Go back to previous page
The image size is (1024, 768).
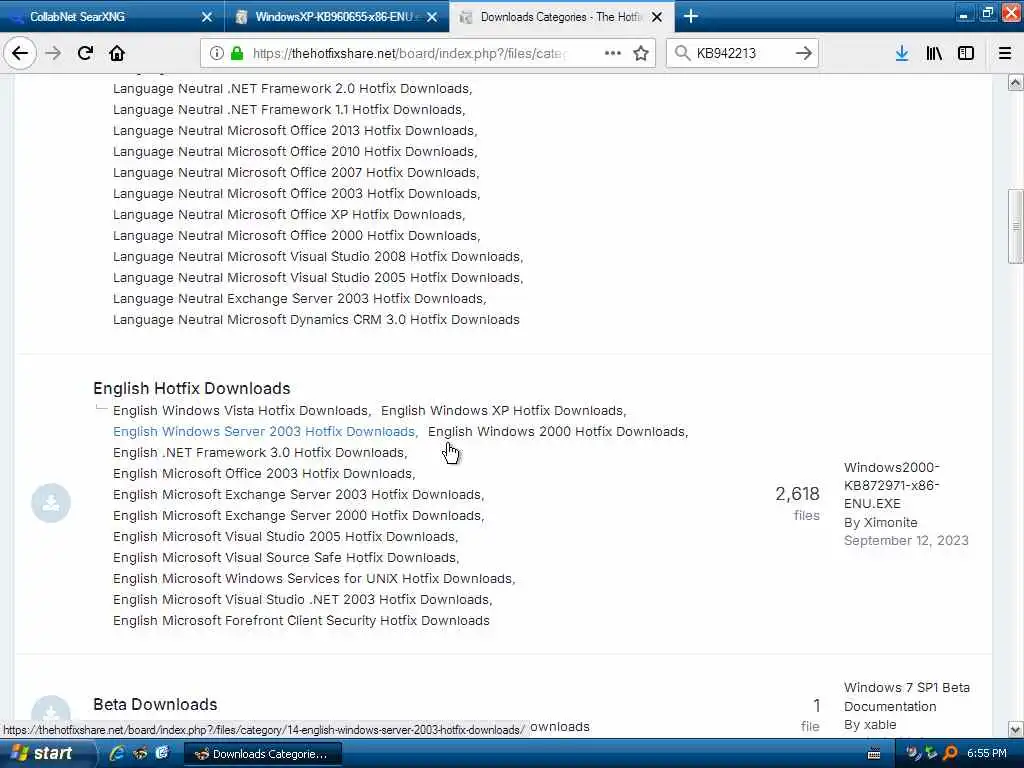[20, 53]
